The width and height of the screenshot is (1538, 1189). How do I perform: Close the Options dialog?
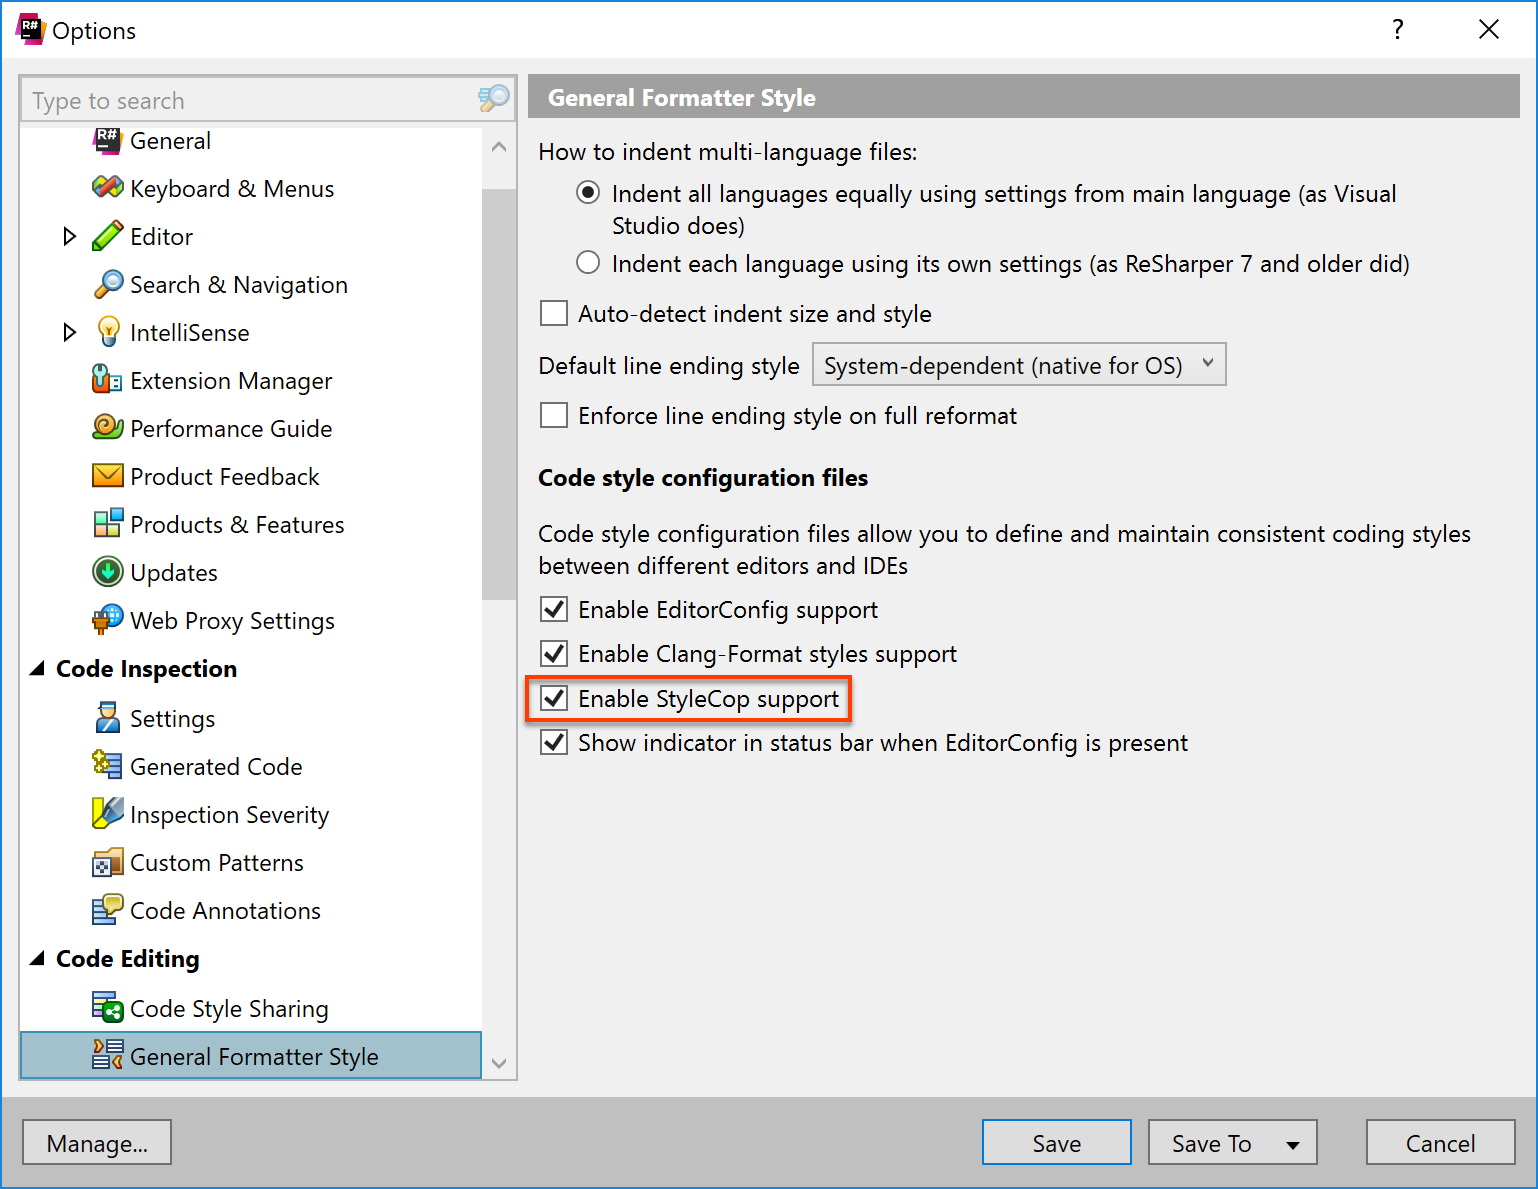point(1489,30)
